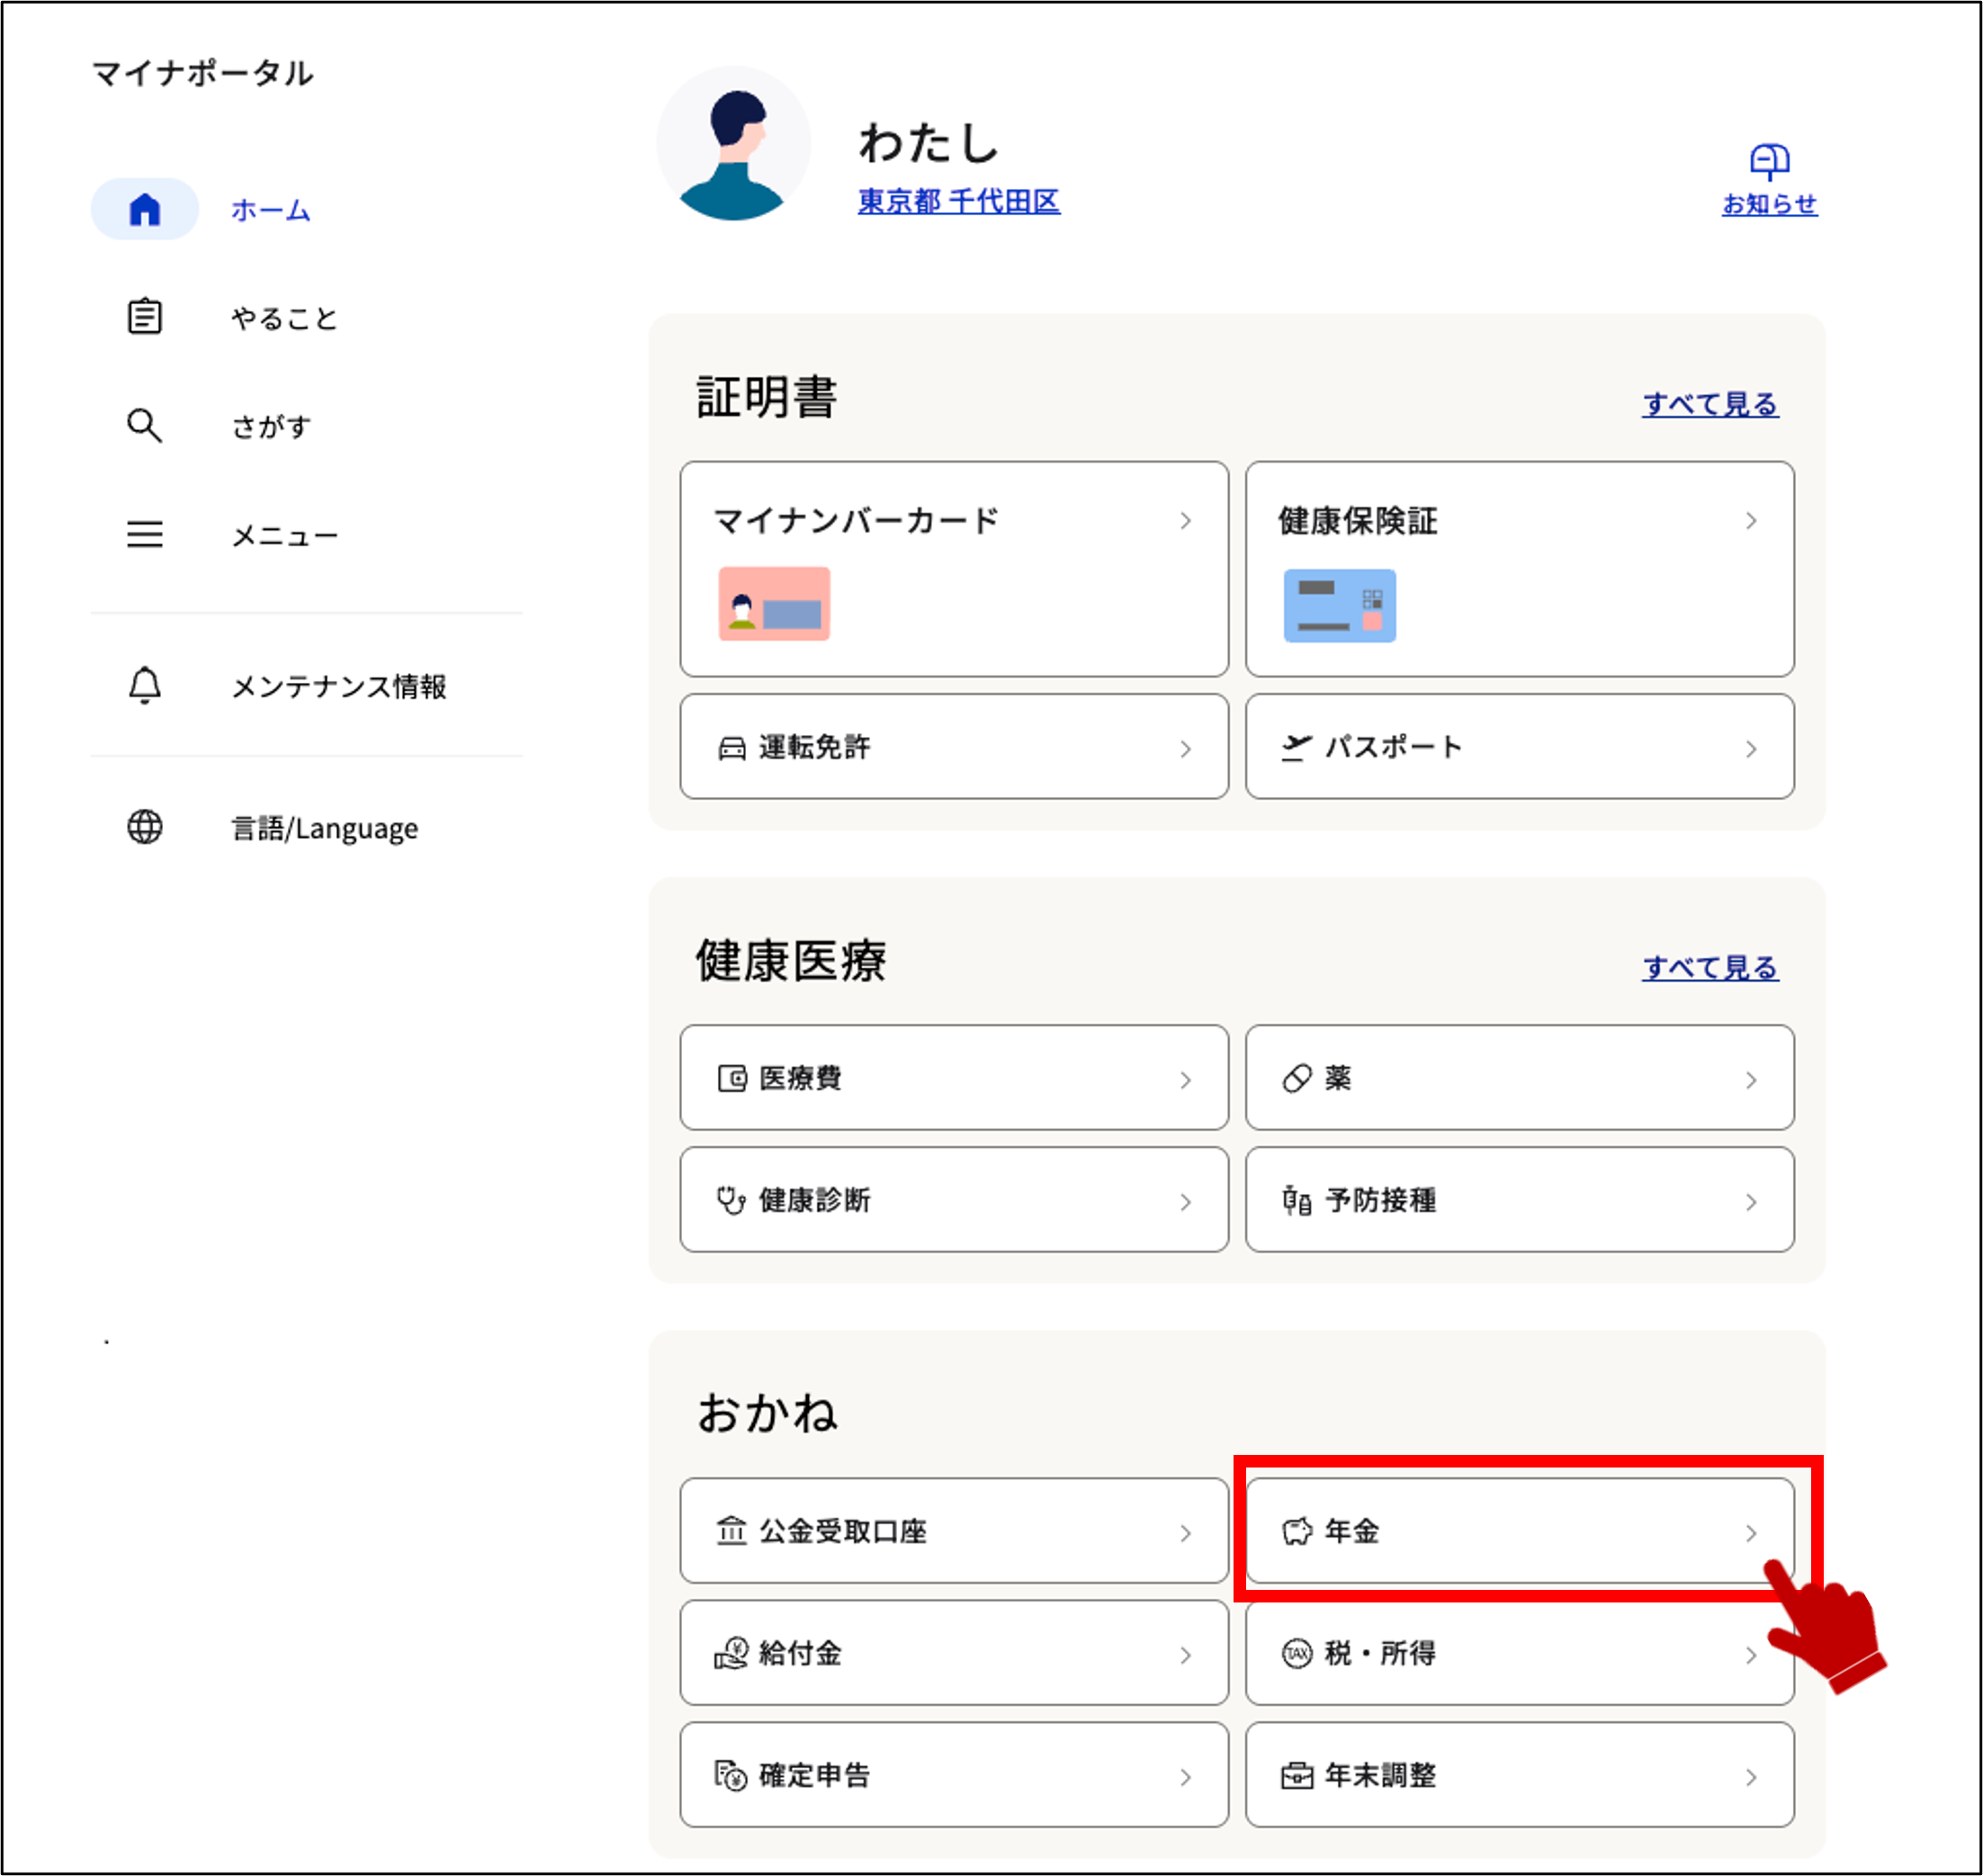
Task: Click the Home house icon in sidebar
Action: coord(145,209)
